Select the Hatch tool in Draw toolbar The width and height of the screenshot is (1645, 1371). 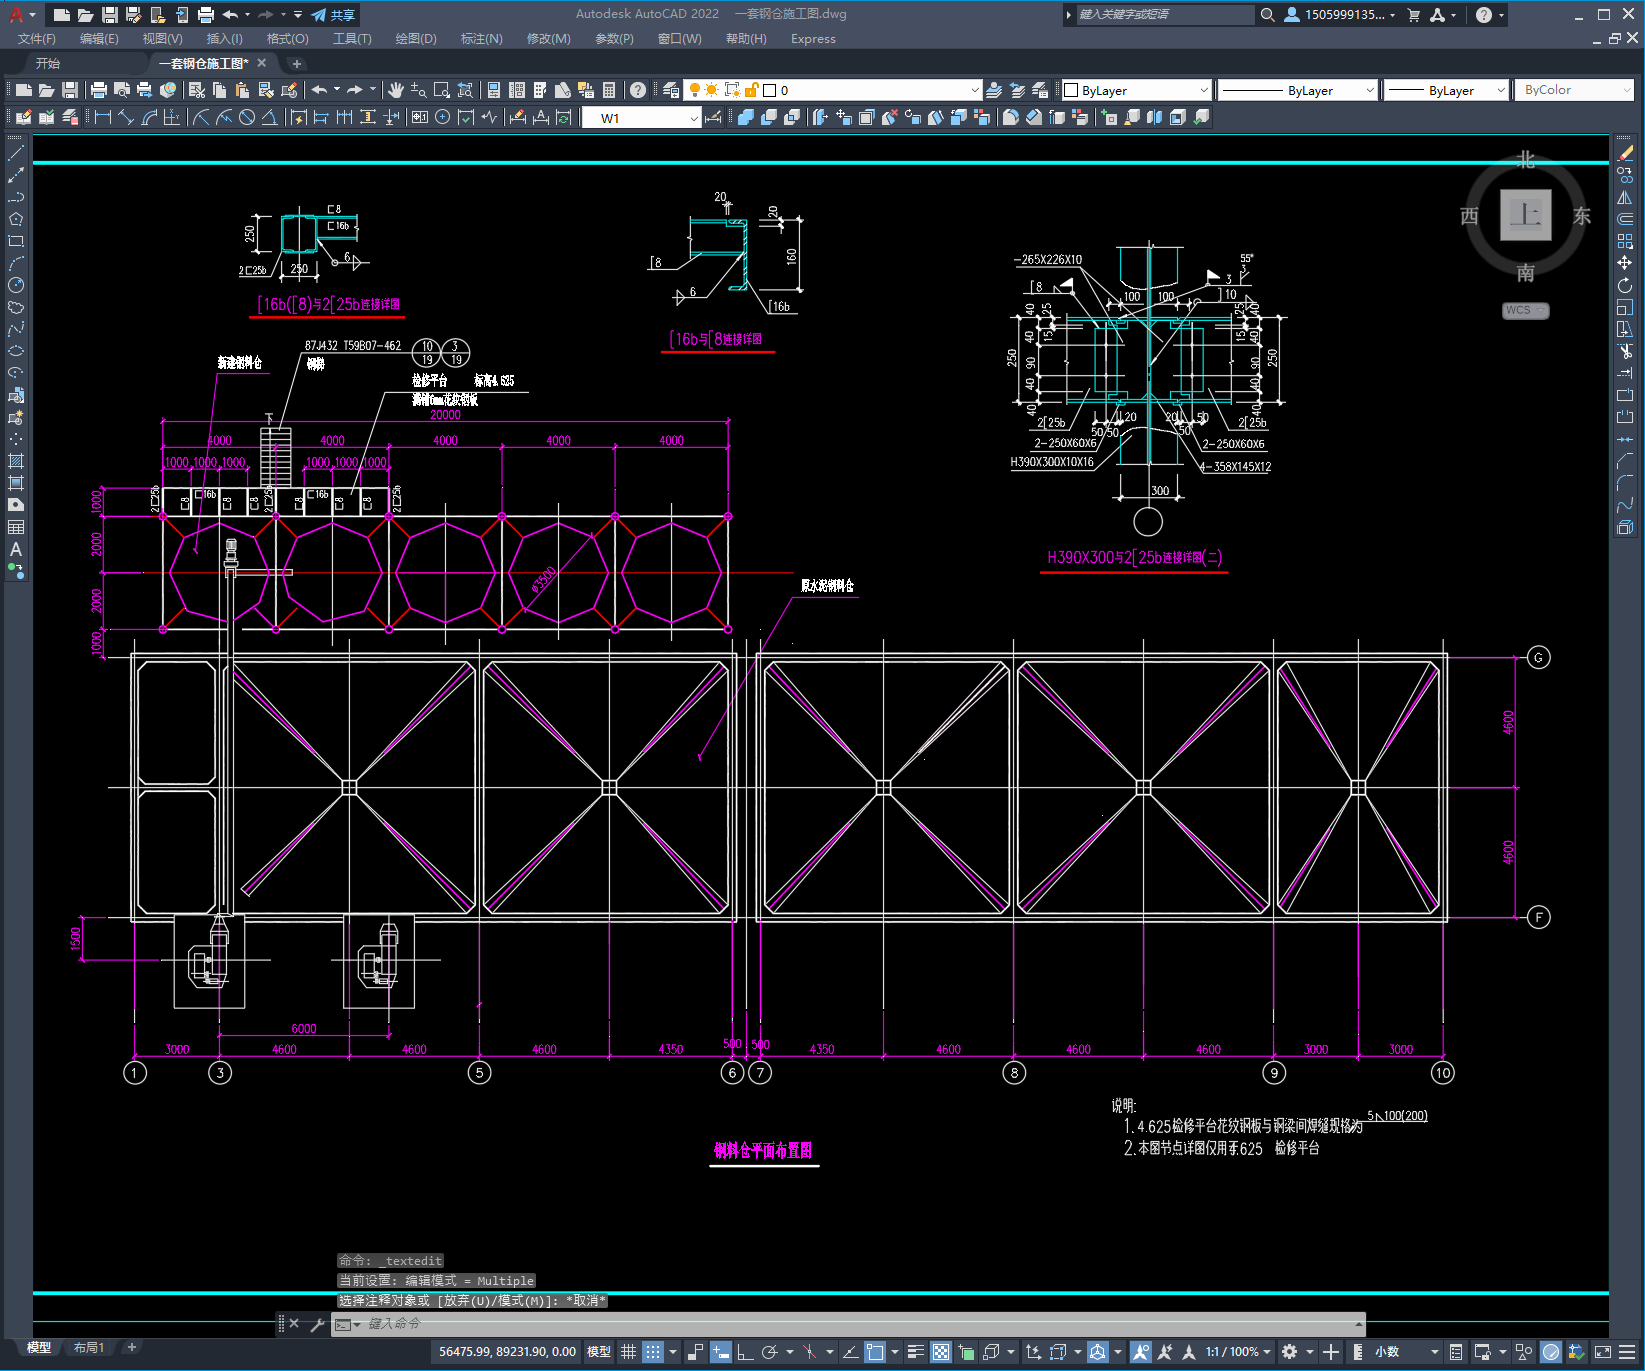16,461
